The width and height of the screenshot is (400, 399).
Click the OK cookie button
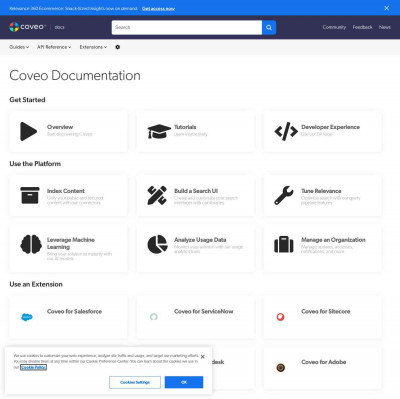point(184,382)
